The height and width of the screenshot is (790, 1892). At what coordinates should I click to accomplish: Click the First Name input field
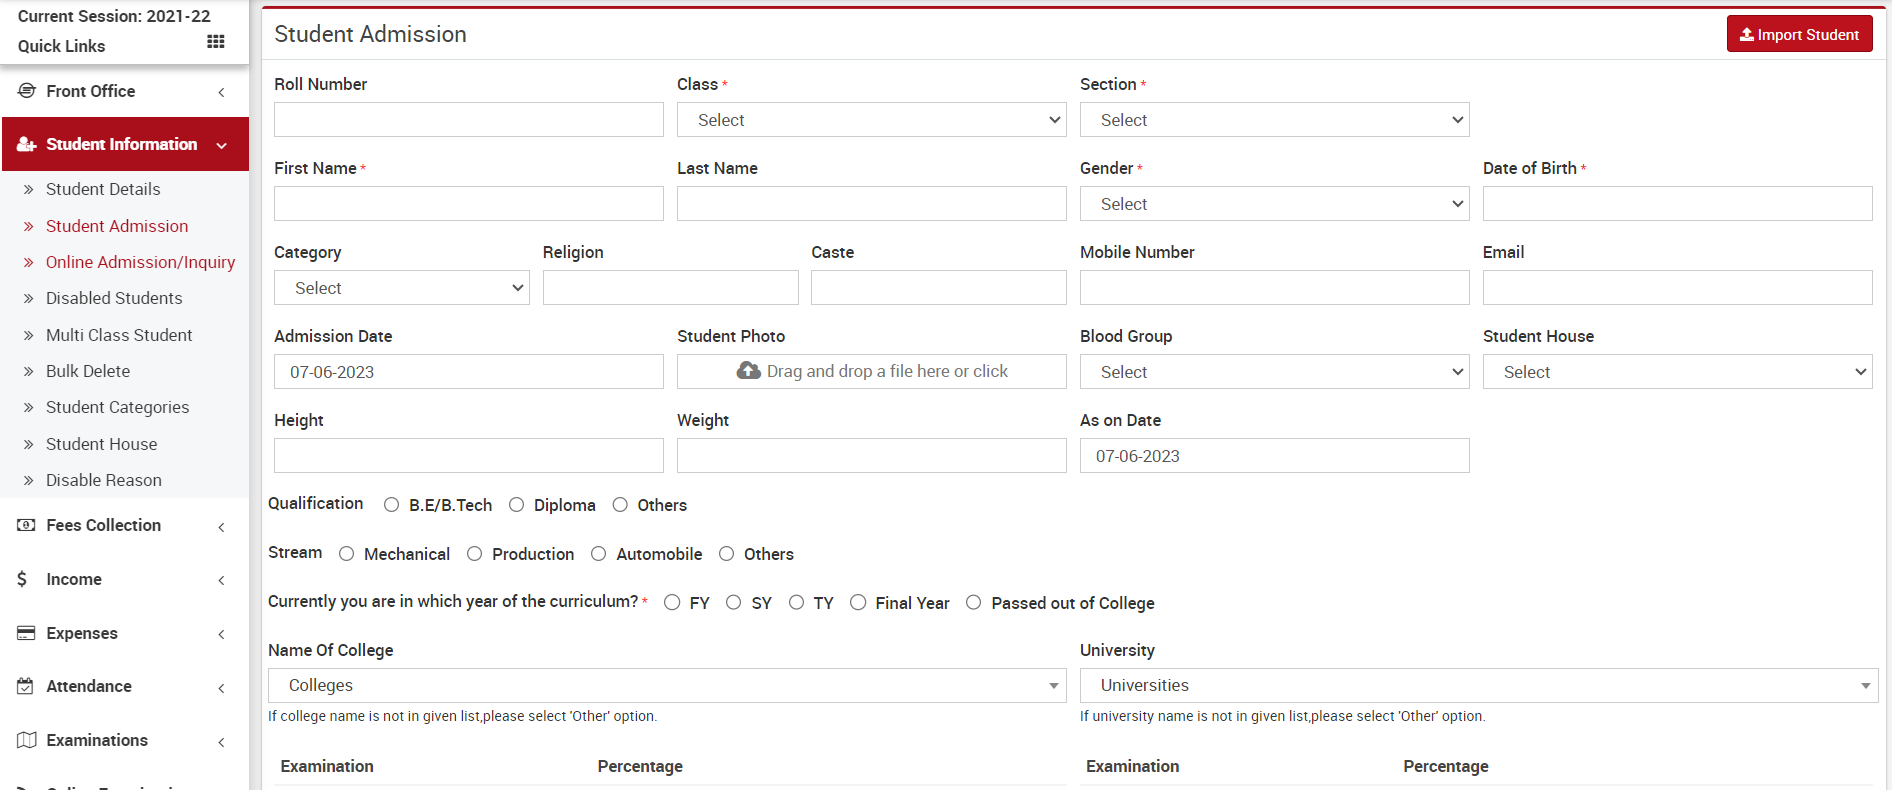coord(468,204)
